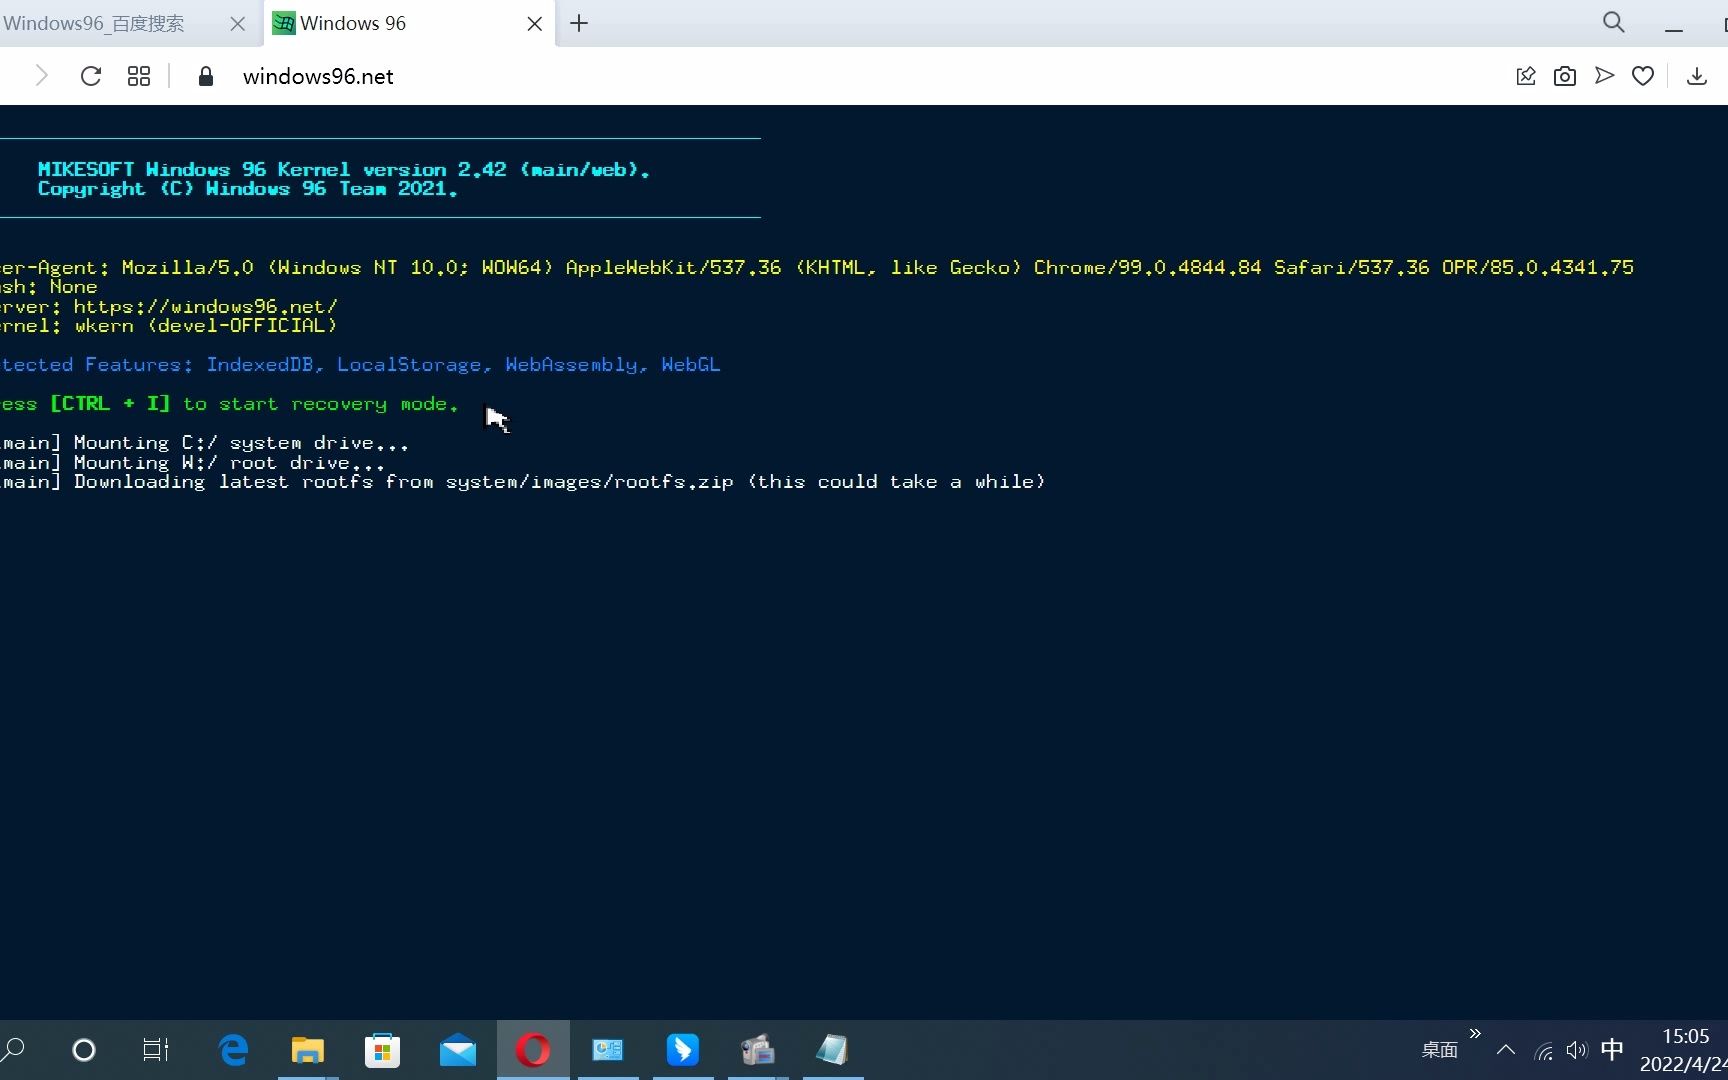1728x1080 pixels.
Task: Click the "Copyright (C) Windows 96 Team 2021" line
Action: click(248, 189)
